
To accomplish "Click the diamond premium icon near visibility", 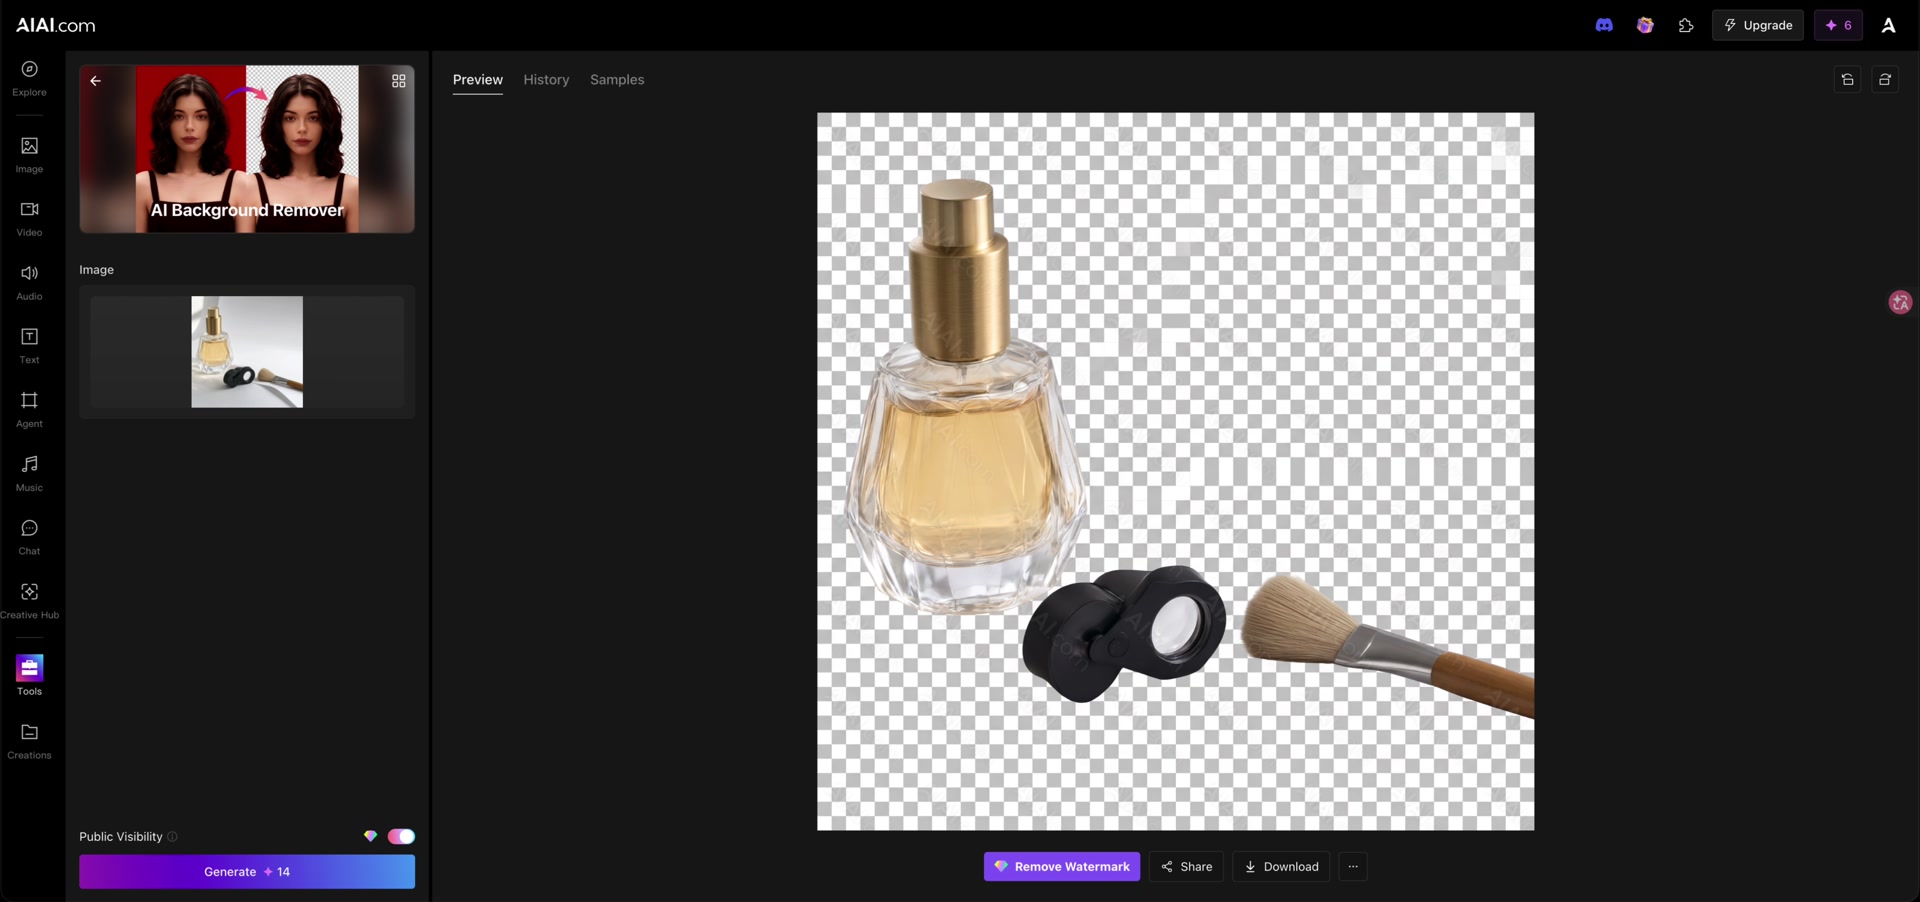I will [x=370, y=836].
